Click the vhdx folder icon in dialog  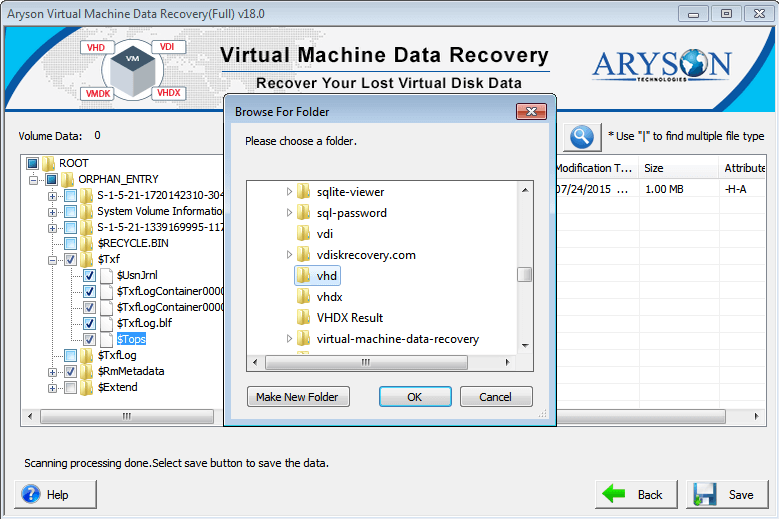(x=304, y=297)
